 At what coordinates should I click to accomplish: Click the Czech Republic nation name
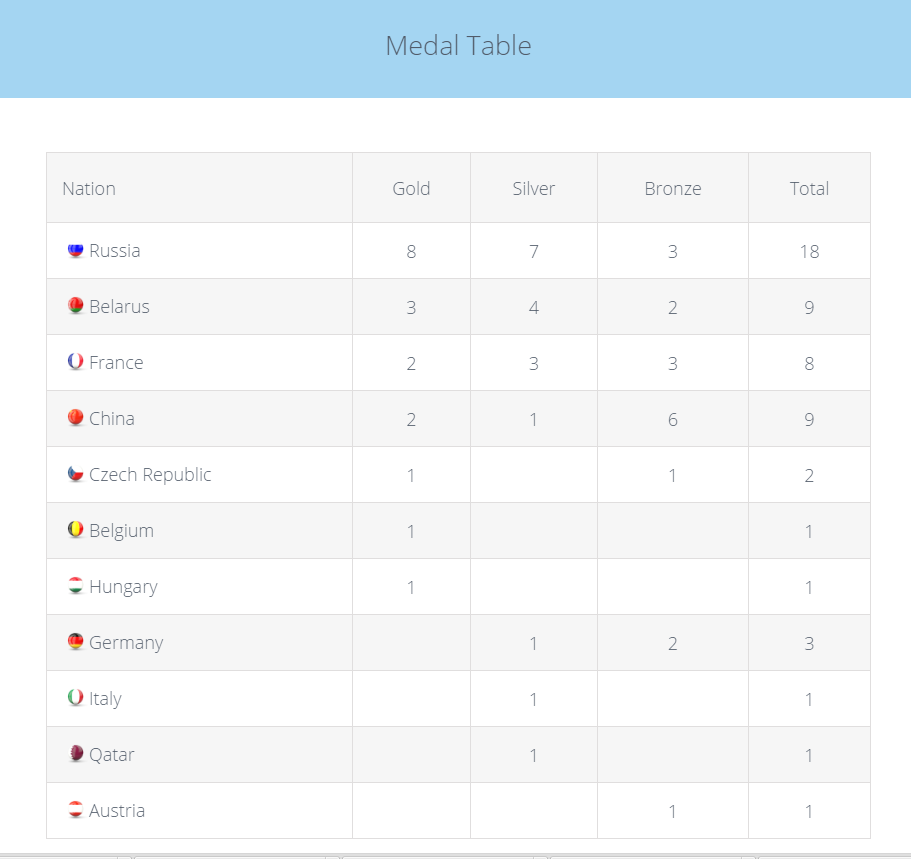(150, 475)
